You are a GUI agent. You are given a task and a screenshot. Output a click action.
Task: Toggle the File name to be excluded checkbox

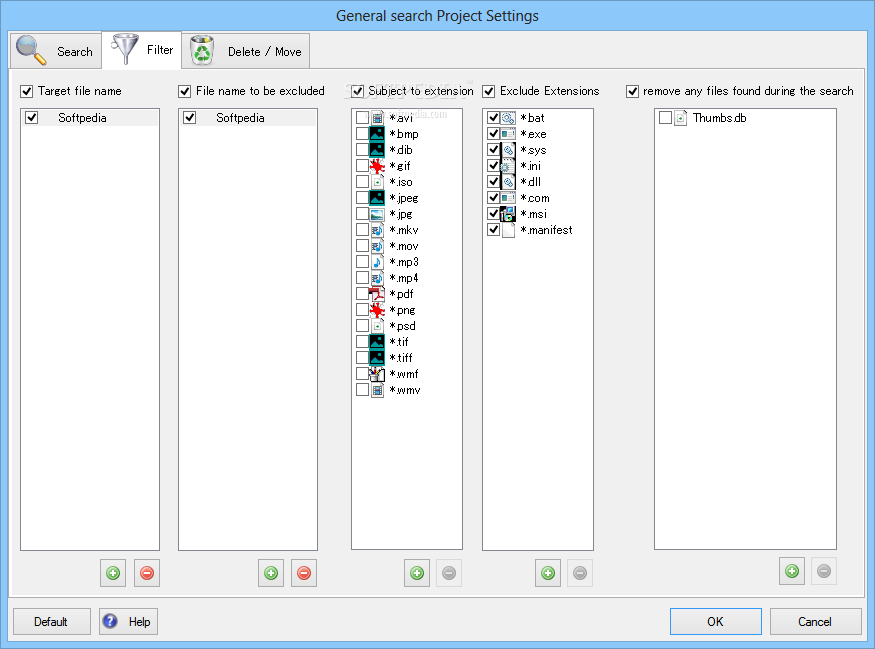(185, 91)
